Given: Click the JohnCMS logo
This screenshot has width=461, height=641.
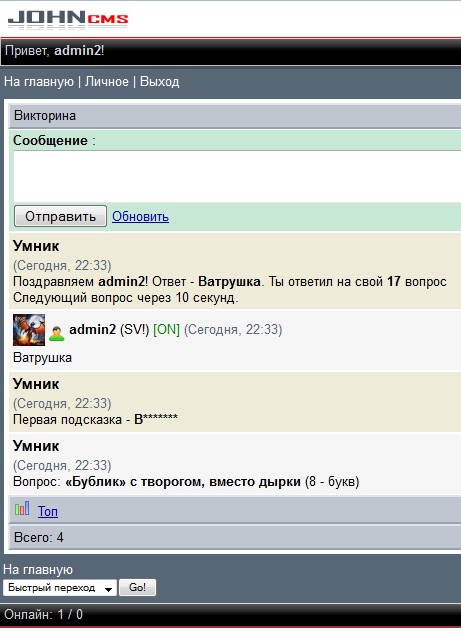Looking at the screenshot, I should point(68,20).
